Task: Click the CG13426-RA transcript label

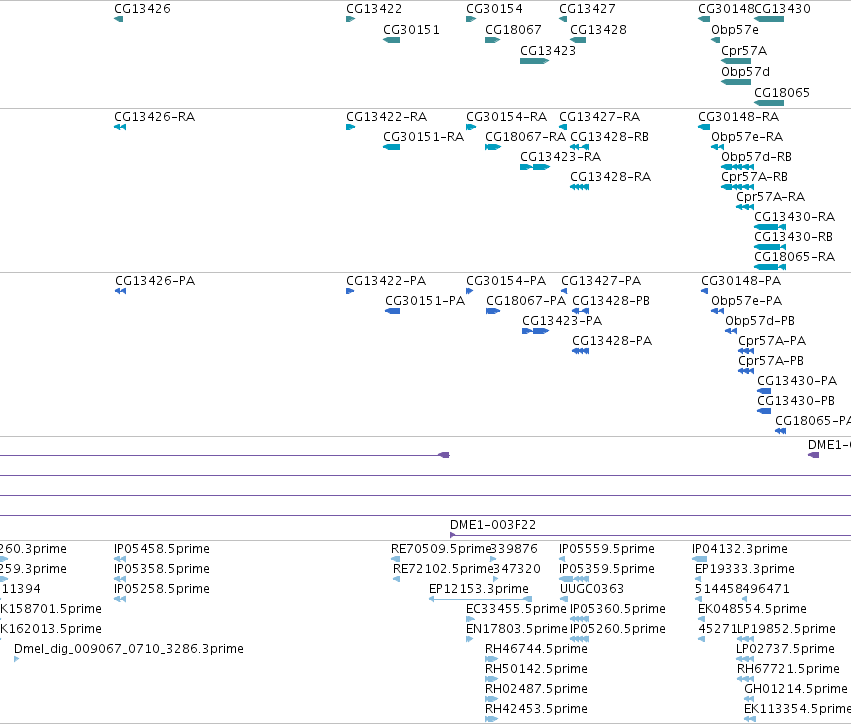Action: coord(154,117)
